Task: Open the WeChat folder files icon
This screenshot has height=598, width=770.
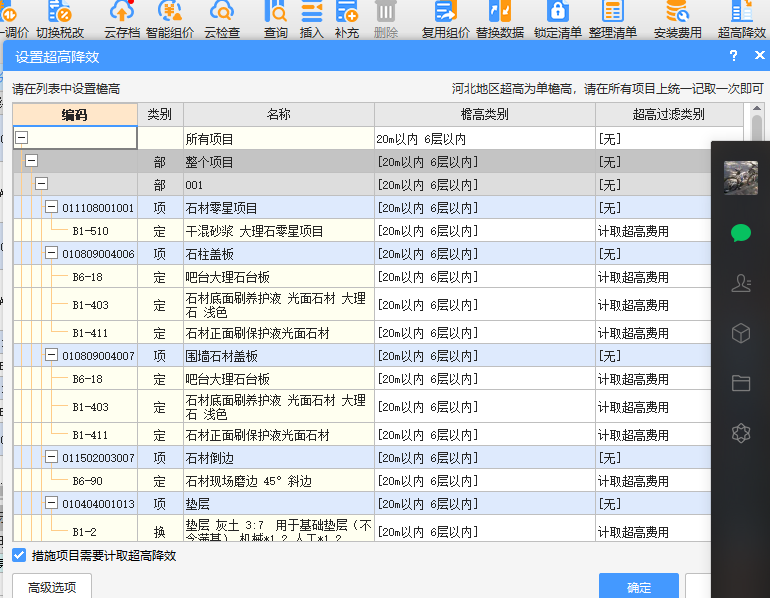Action: click(x=741, y=383)
